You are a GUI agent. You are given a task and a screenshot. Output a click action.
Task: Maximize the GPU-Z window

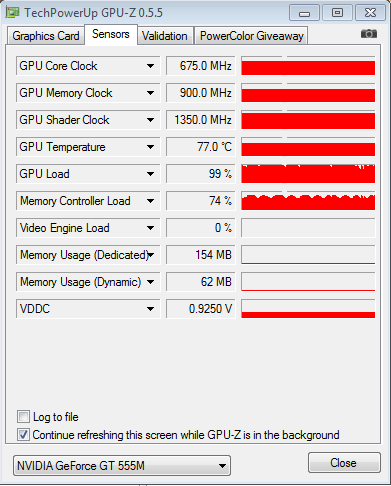(x=337, y=13)
